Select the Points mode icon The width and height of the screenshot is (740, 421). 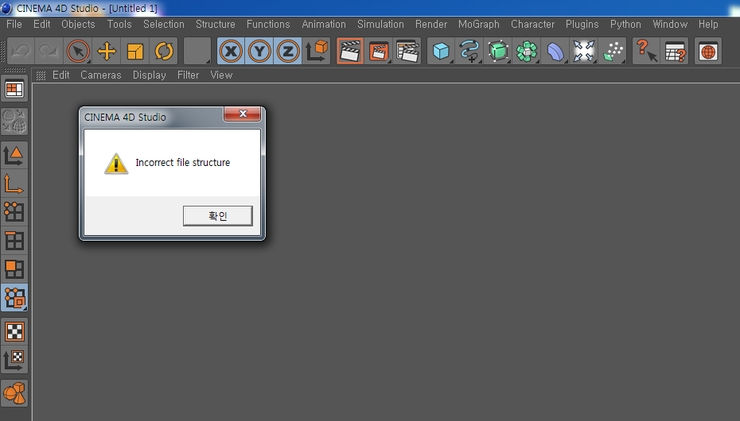[14, 212]
